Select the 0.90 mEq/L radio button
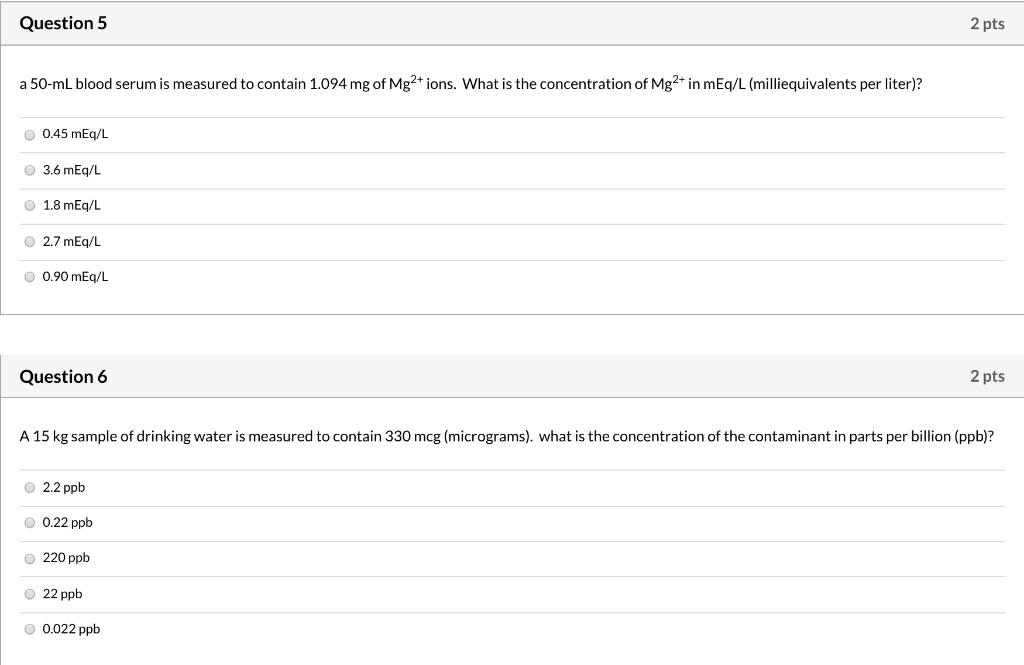The image size is (1024, 665). tap(29, 277)
